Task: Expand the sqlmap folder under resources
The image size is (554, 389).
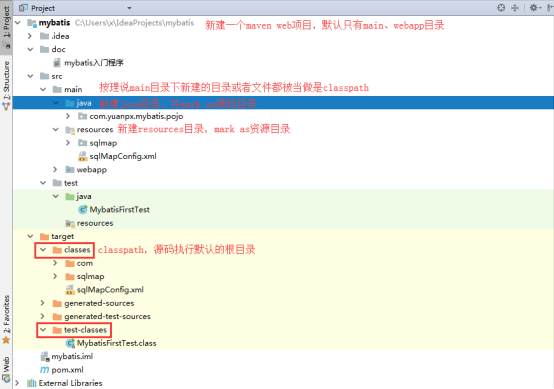Action: [68, 143]
